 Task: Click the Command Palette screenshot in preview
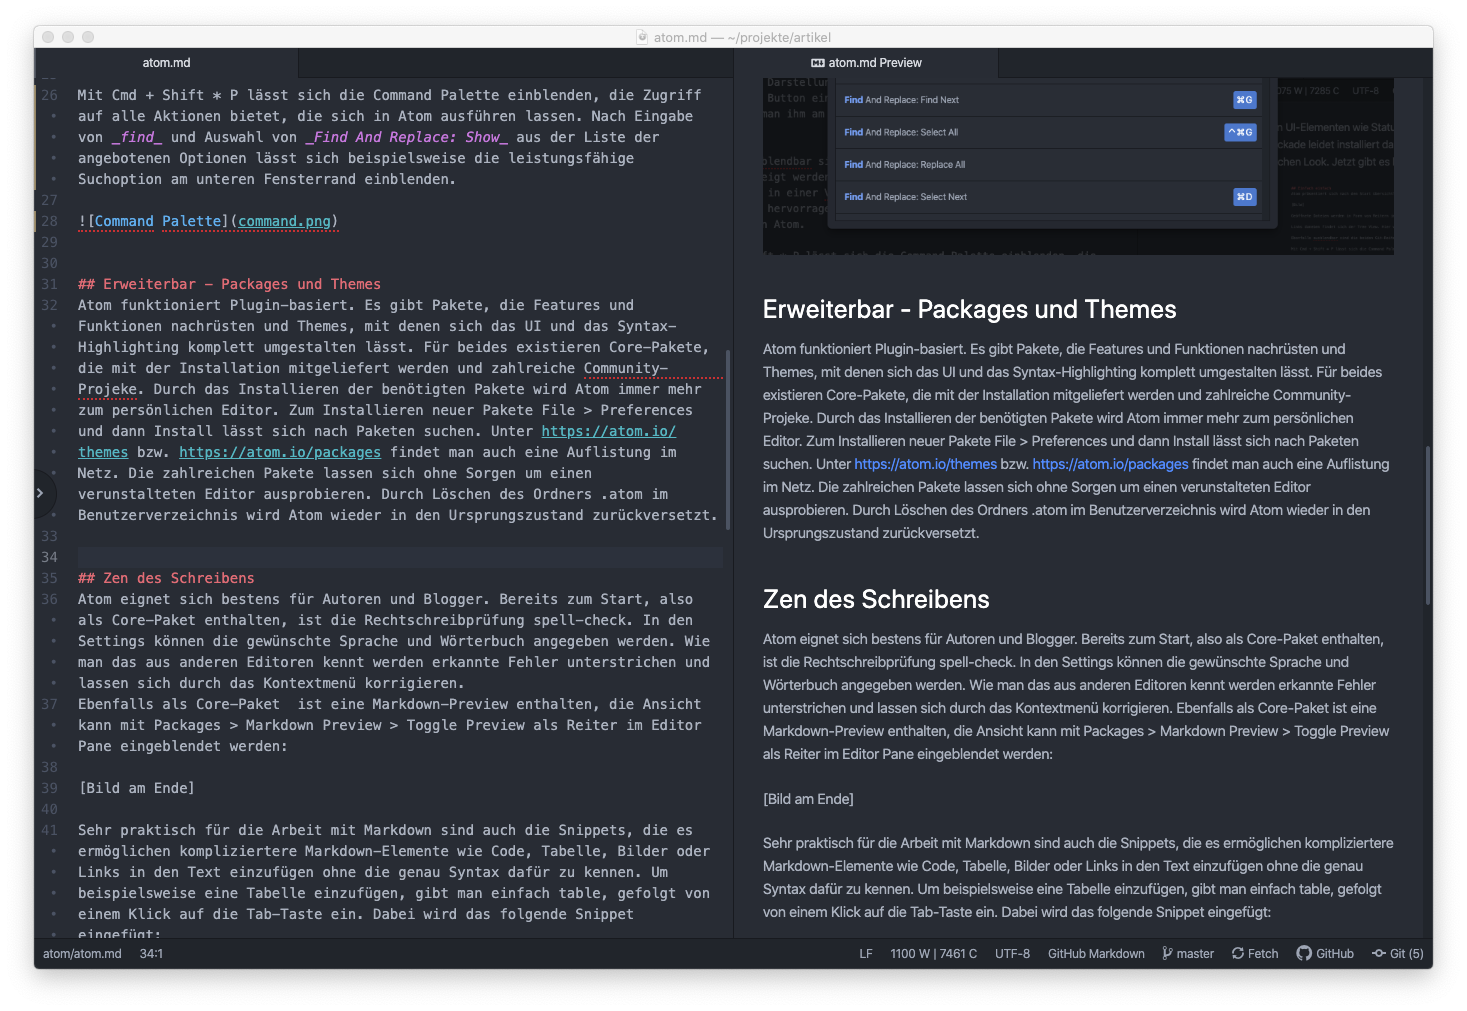point(1078,166)
